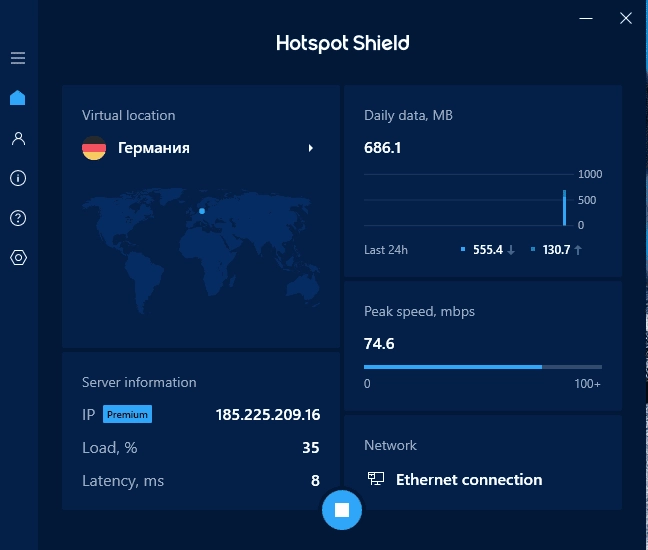Click the Network heading
The width and height of the screenshot is (648, 550).
tap(390, 445)
